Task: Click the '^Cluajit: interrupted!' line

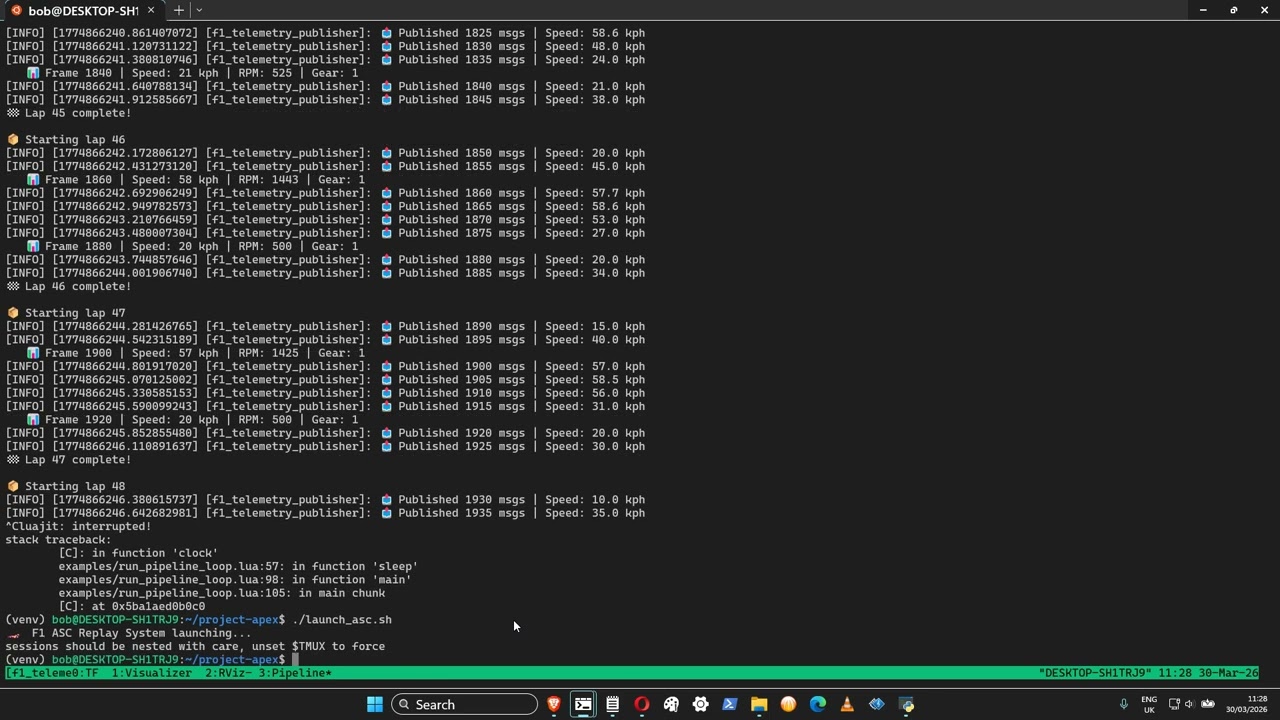Action: pyautogui.click(x=78, y=526)
